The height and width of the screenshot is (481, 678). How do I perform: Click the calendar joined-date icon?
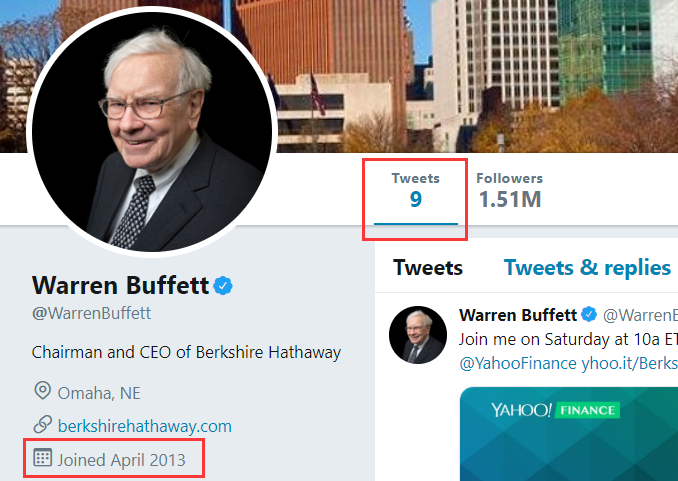tap(42, 459)
